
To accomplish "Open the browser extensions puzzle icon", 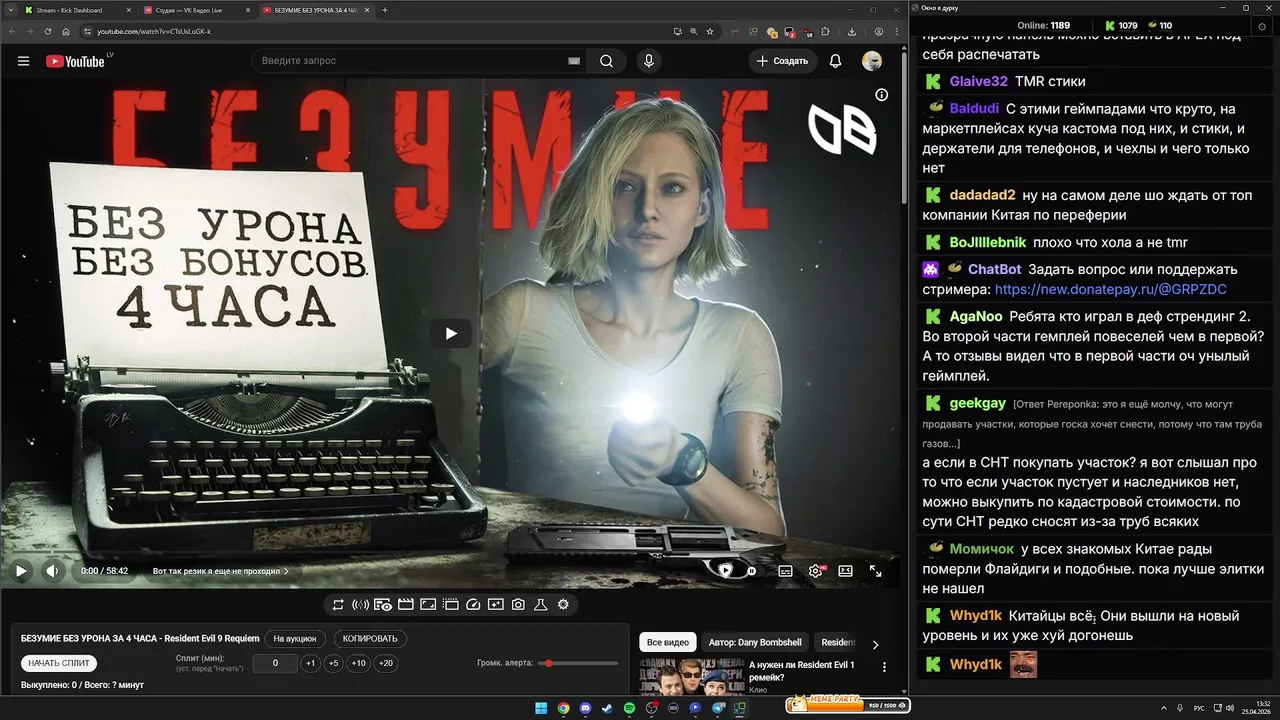I will [825, 32].
